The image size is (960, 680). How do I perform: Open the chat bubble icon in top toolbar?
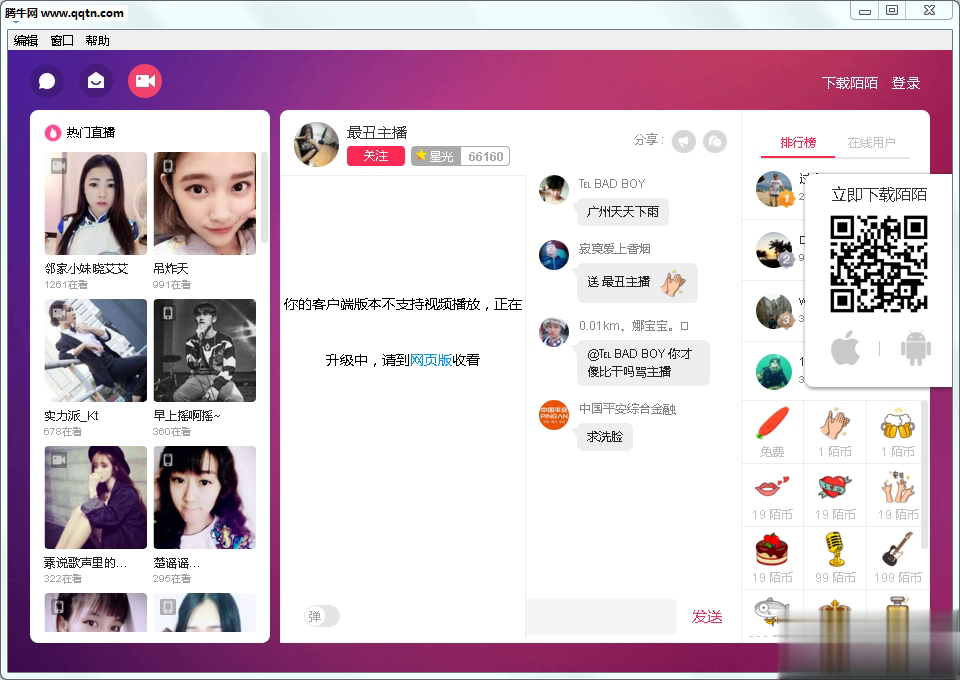(x=46, y=80)
